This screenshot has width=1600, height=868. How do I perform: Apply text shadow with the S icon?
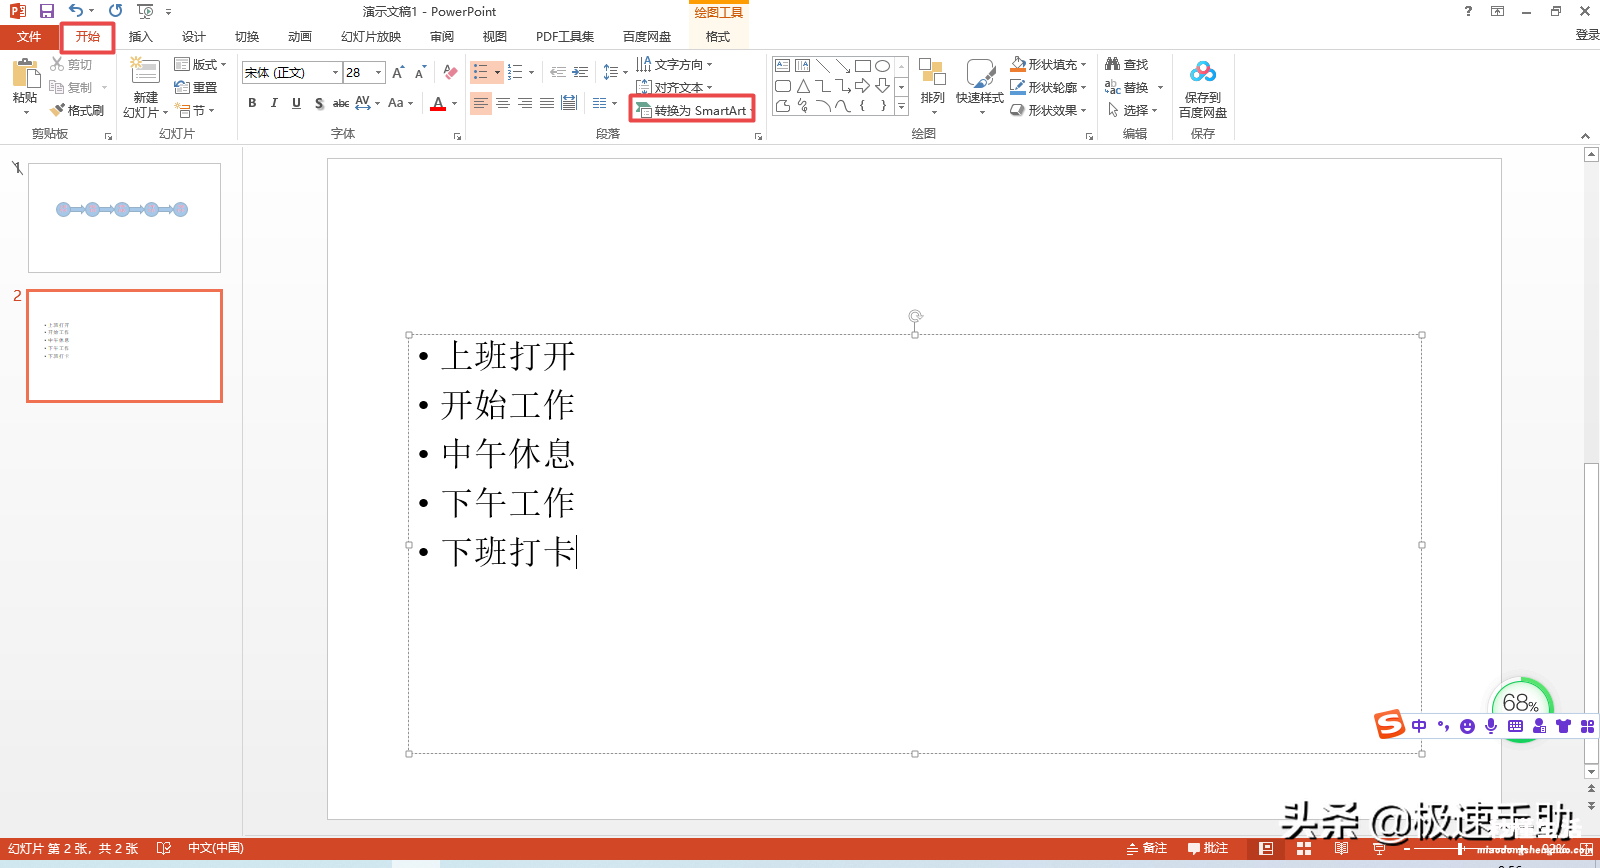(318, 103)
